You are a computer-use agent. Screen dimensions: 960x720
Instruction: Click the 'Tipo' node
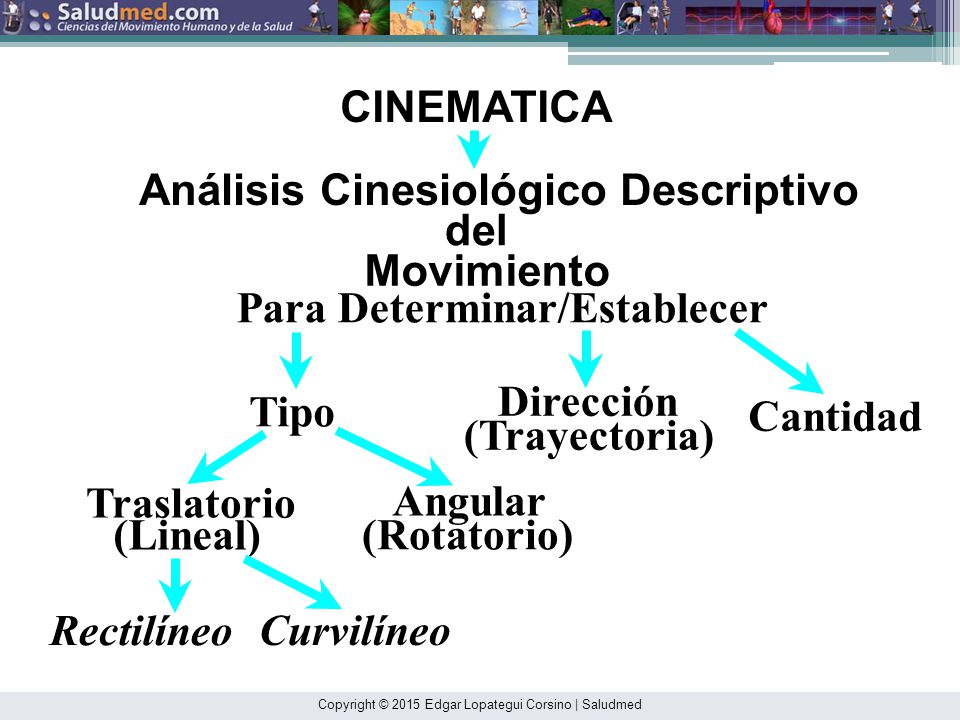292,413
